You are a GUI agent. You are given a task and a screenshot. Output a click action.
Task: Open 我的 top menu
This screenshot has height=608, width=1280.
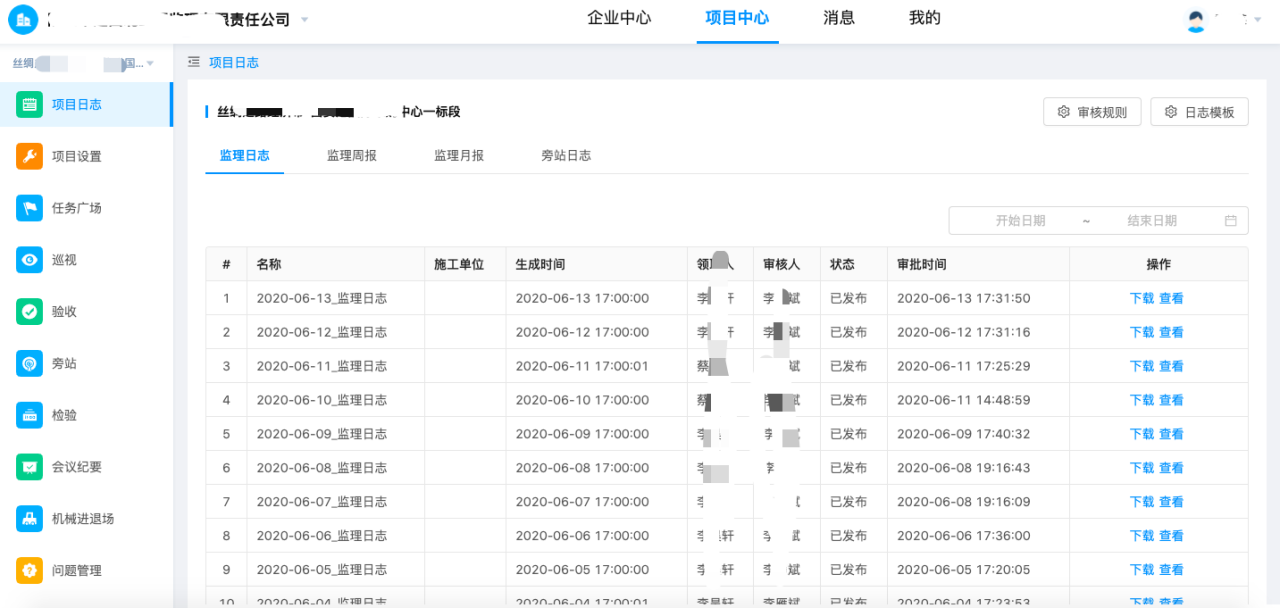[x=925, y=18]
